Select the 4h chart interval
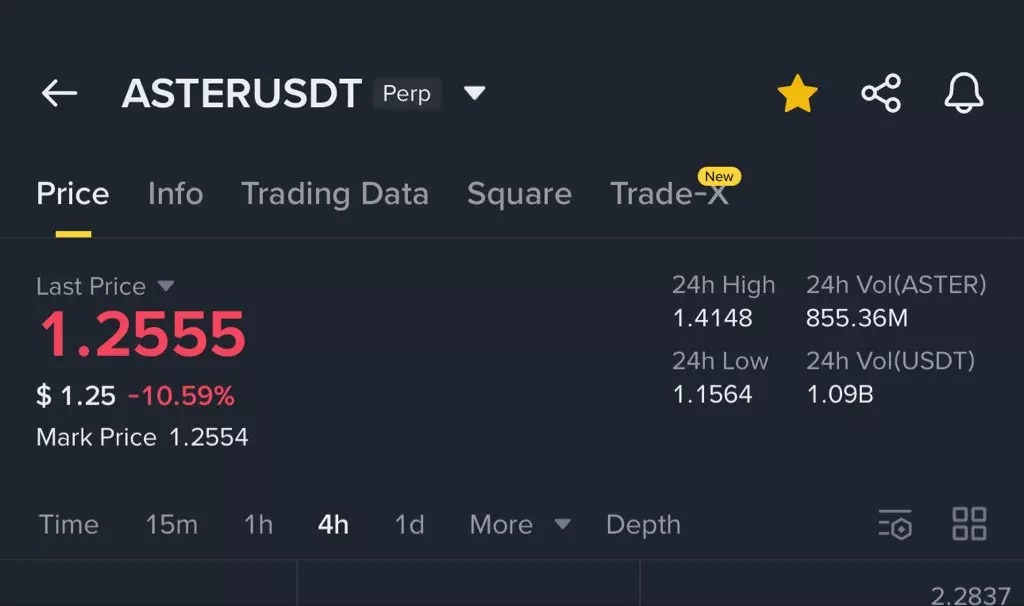The width and height of the screenshot is (1024, 606). click(x=333, y=524)
